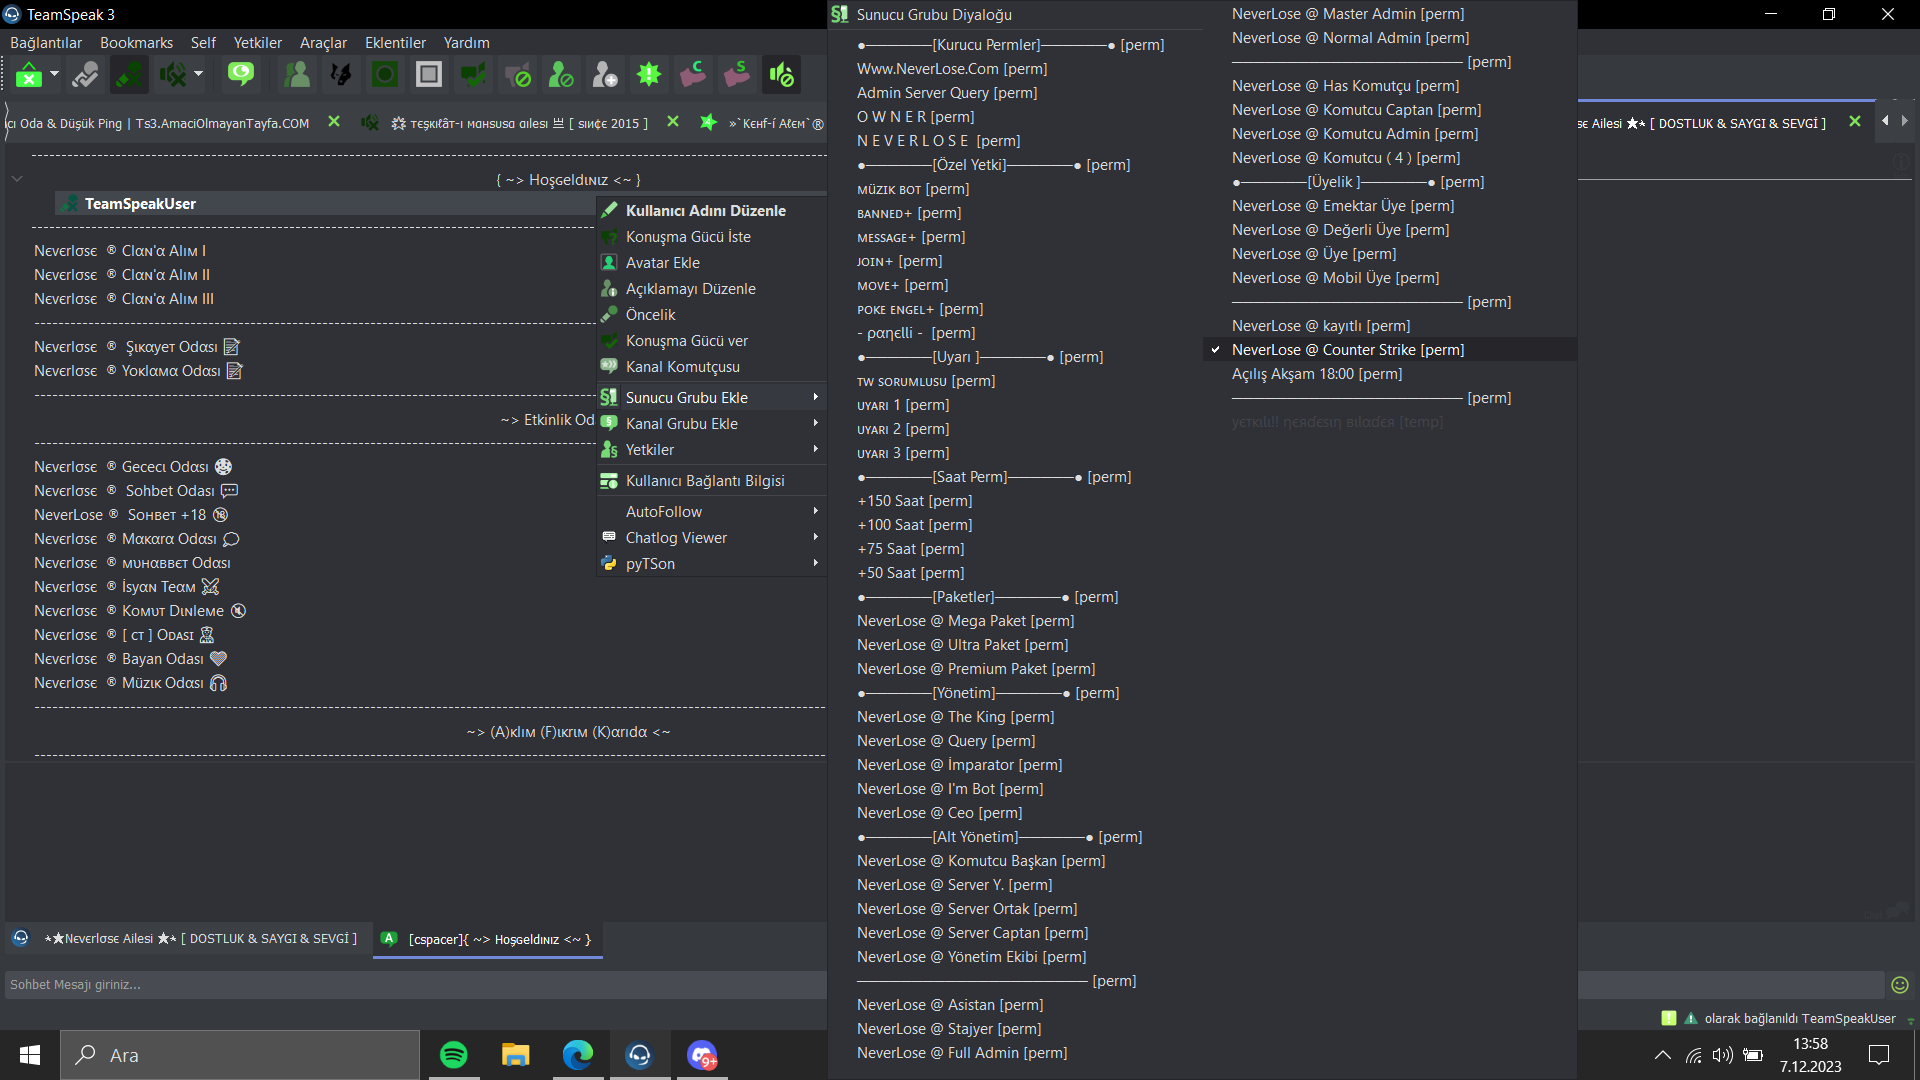Close the Ts3.AmaciOlmayanTayfa.COM server tab

coord(334,122)
